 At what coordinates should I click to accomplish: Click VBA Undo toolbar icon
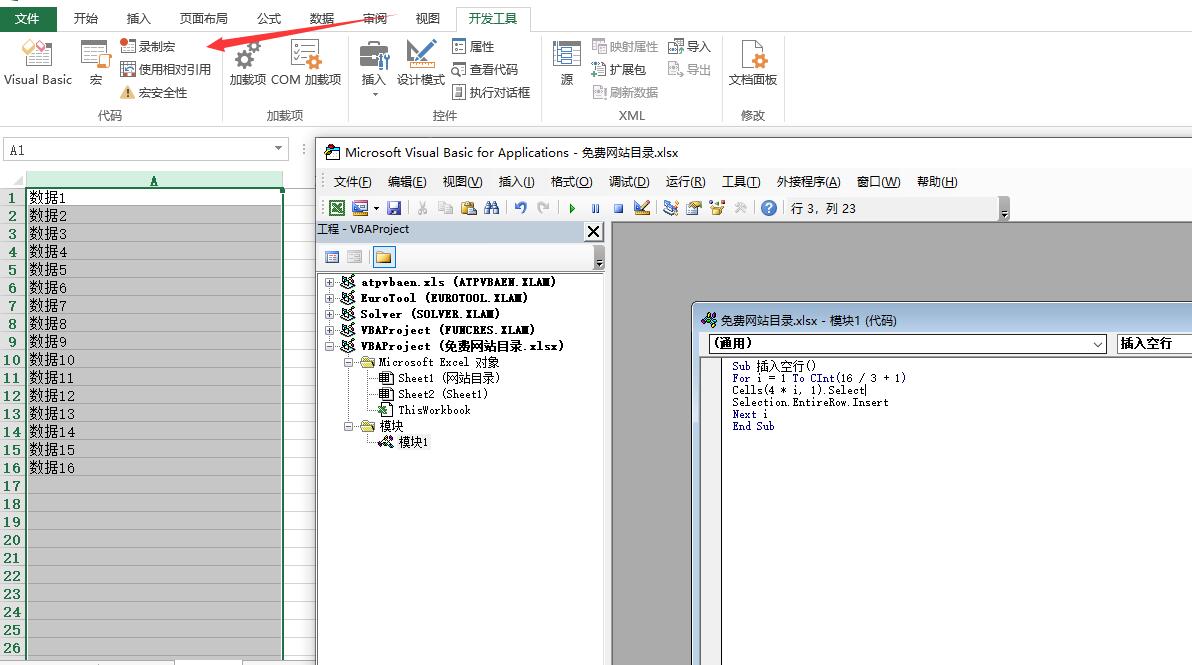(521, 208)
